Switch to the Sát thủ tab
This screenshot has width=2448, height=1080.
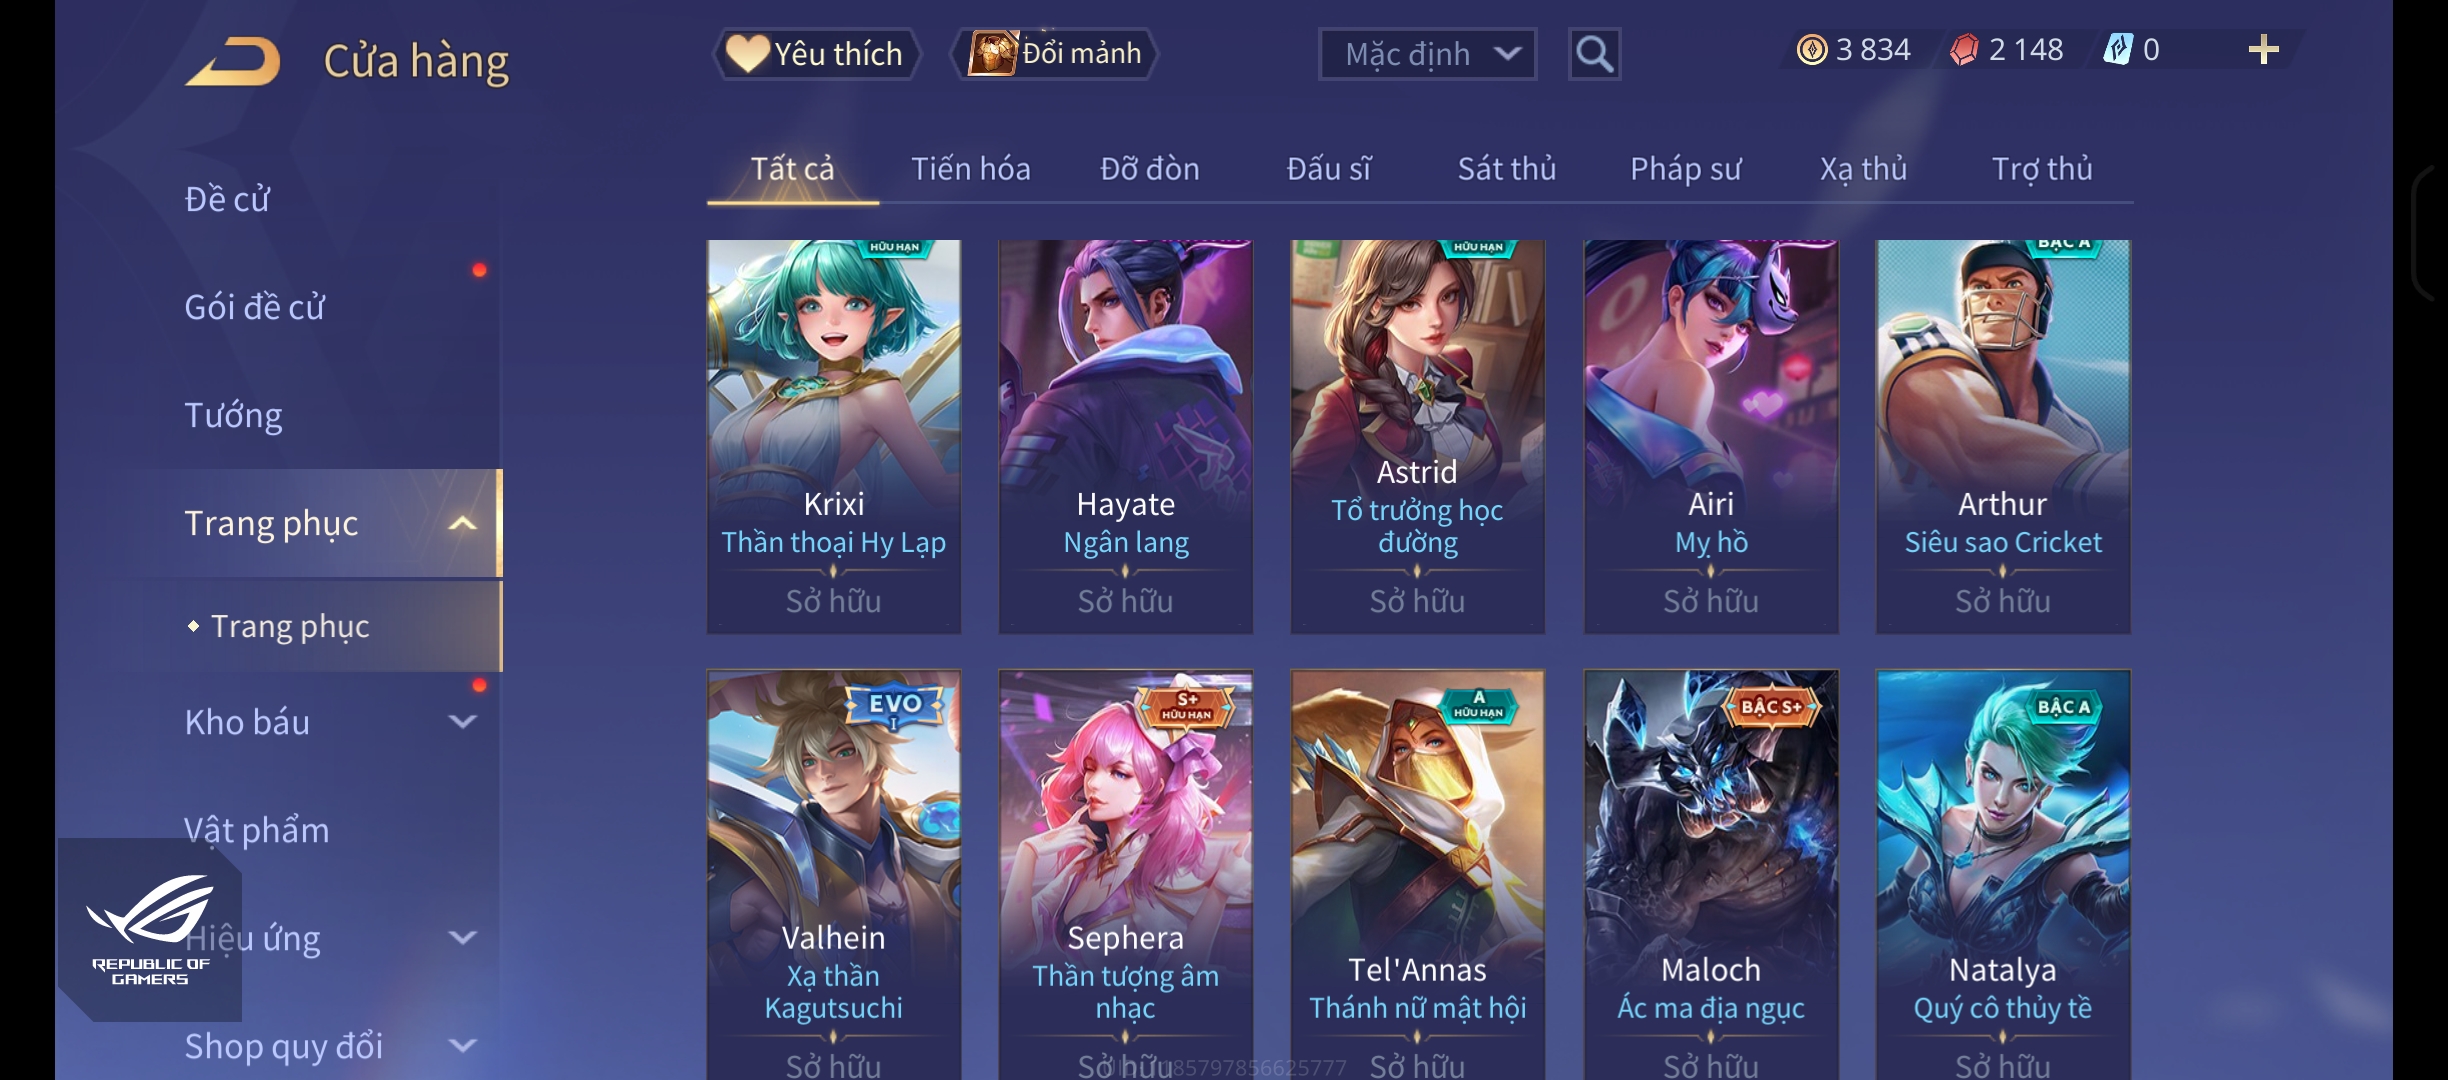point(1506,168)
